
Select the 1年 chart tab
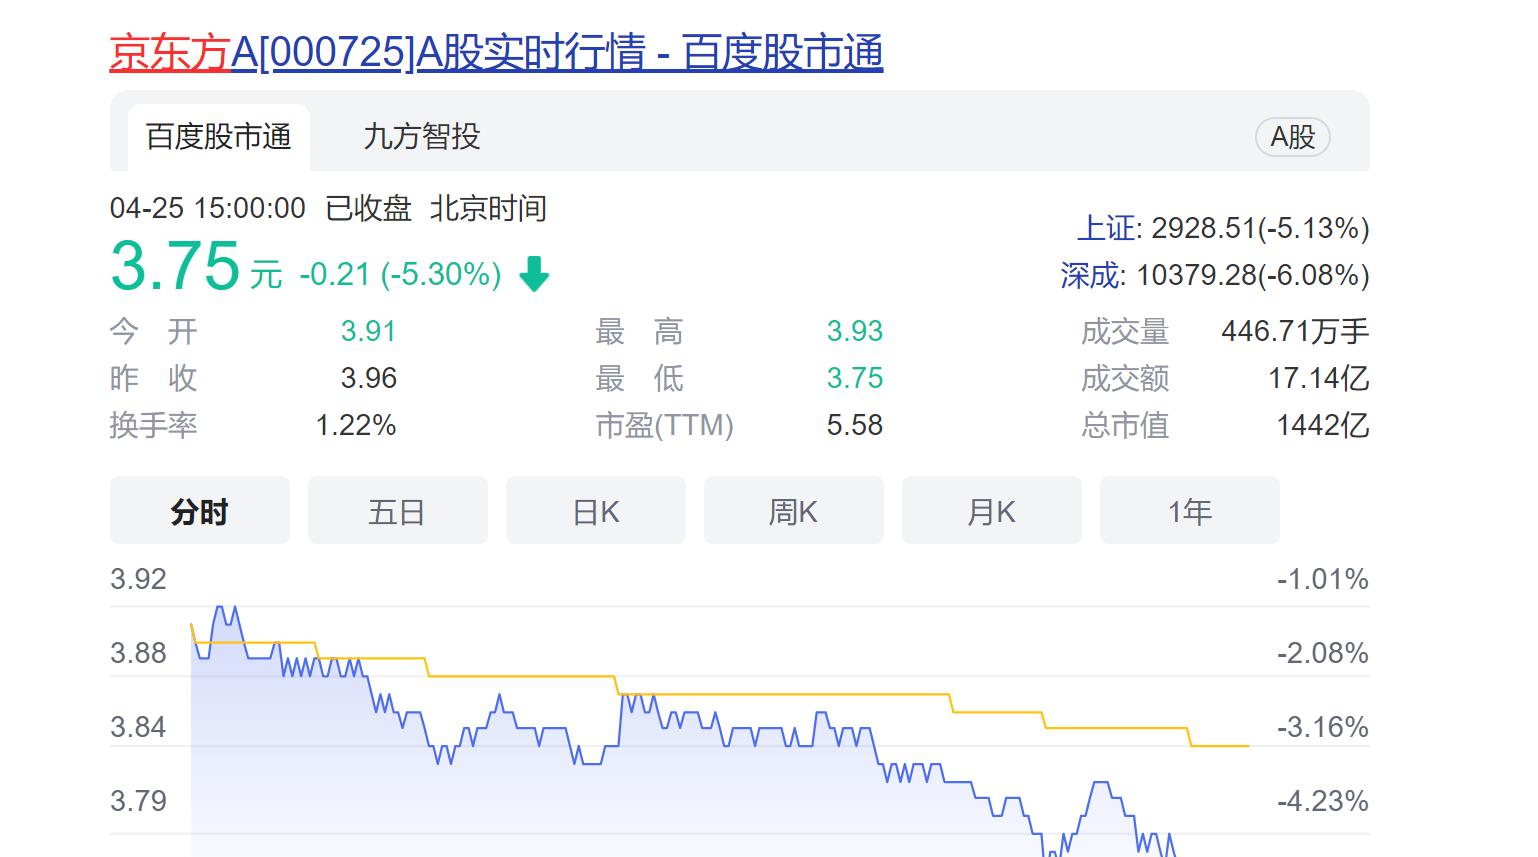1190,511
